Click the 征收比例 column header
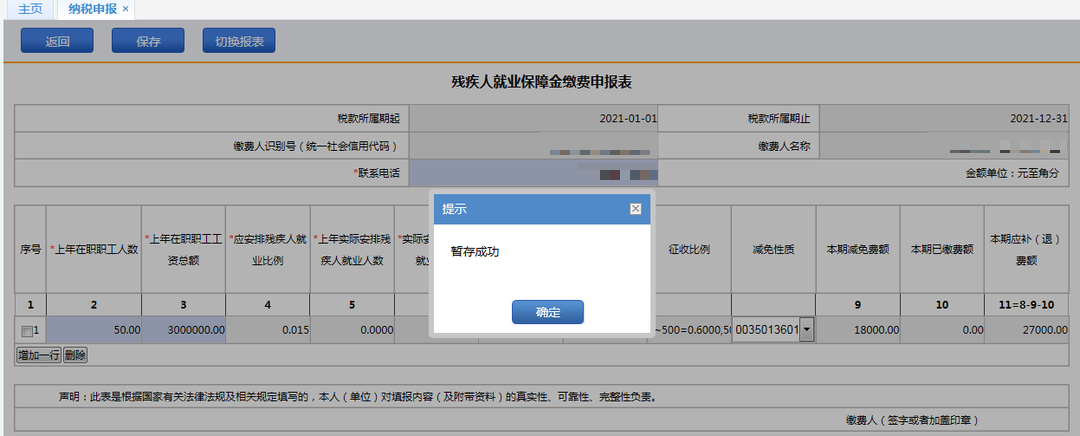Viewport: 1080px width, 436px height. pyautogui.click(x=689, y=249)
